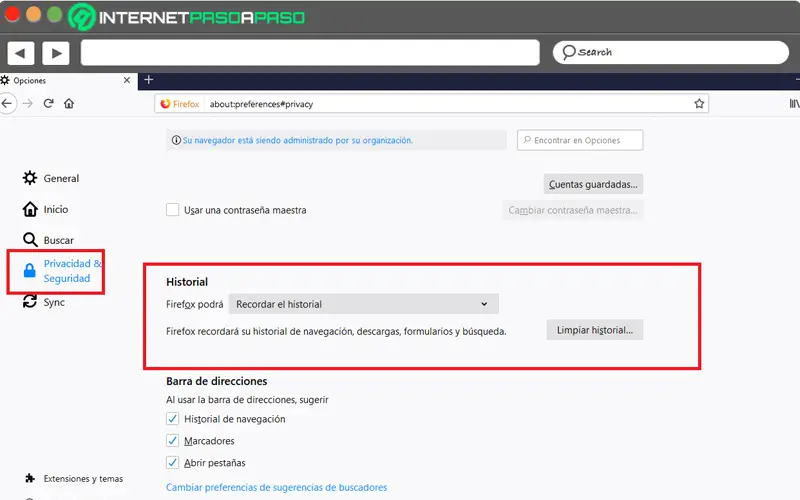Click the Firefox identity icon in address bar
The width and height of the screenshot is (800, 500).
(x=180, y=104)
